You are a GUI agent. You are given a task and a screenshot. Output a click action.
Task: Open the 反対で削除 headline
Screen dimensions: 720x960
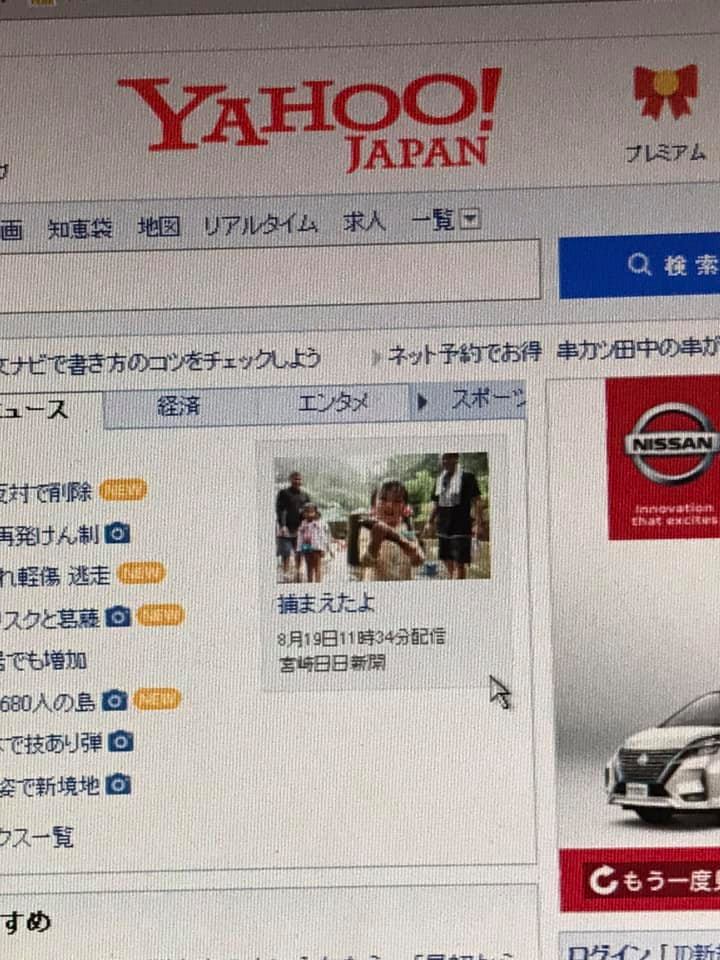coord(46,493)
